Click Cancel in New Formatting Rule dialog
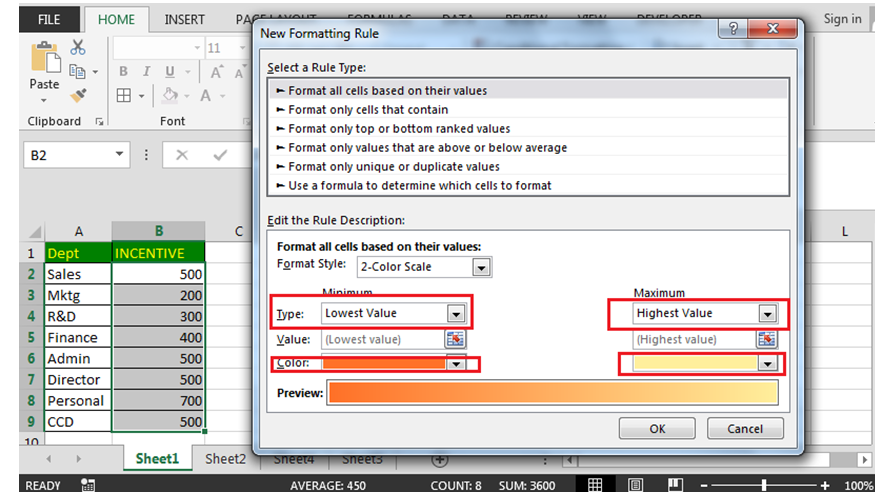This screenshot has height=503, width=885. point(744,428)
